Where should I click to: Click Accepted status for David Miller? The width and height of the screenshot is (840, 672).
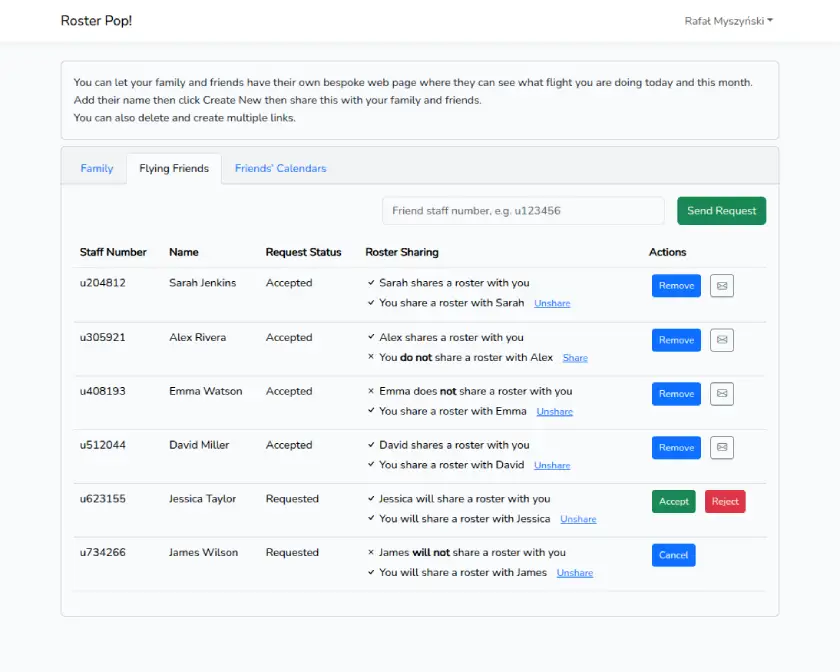point(289,445)
